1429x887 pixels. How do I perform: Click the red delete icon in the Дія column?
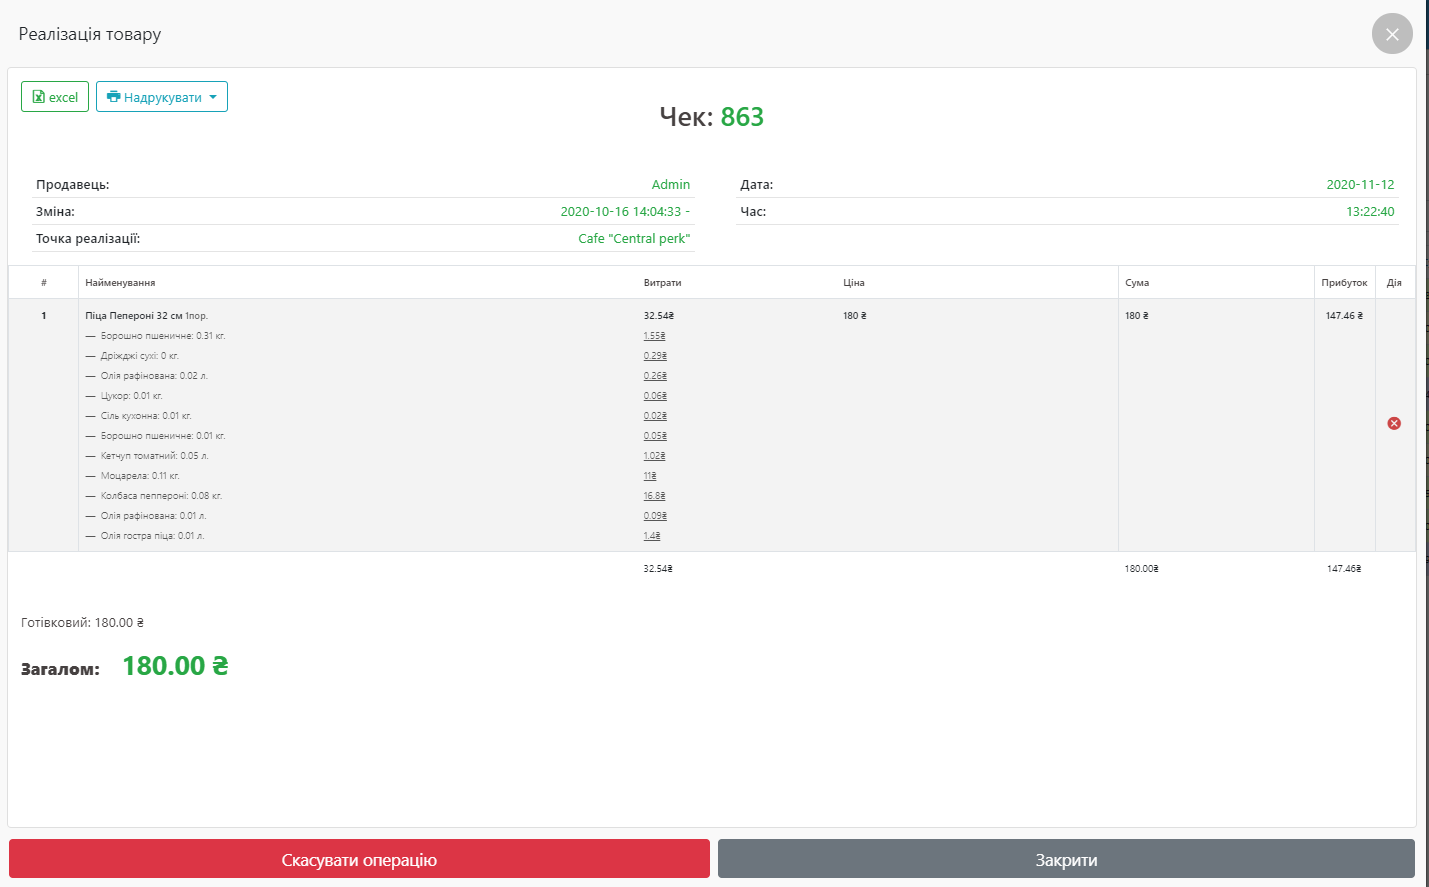point(1394,424)
